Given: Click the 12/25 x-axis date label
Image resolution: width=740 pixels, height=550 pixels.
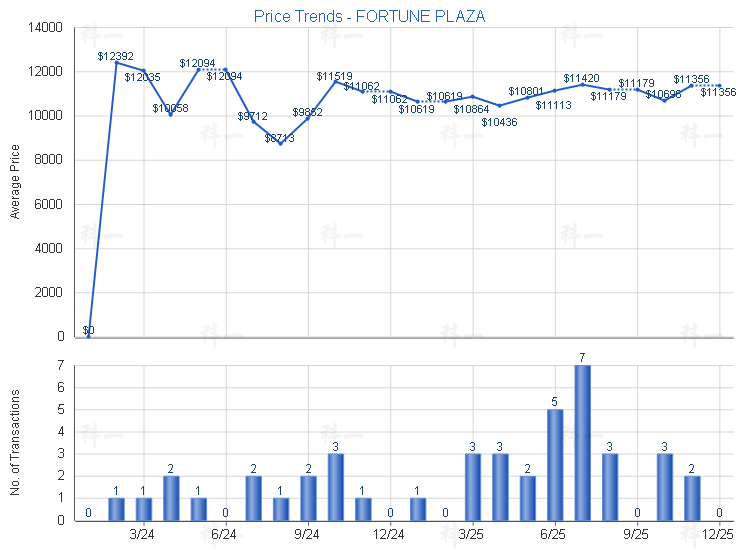Looking at the screenshot, I should 719,534.
